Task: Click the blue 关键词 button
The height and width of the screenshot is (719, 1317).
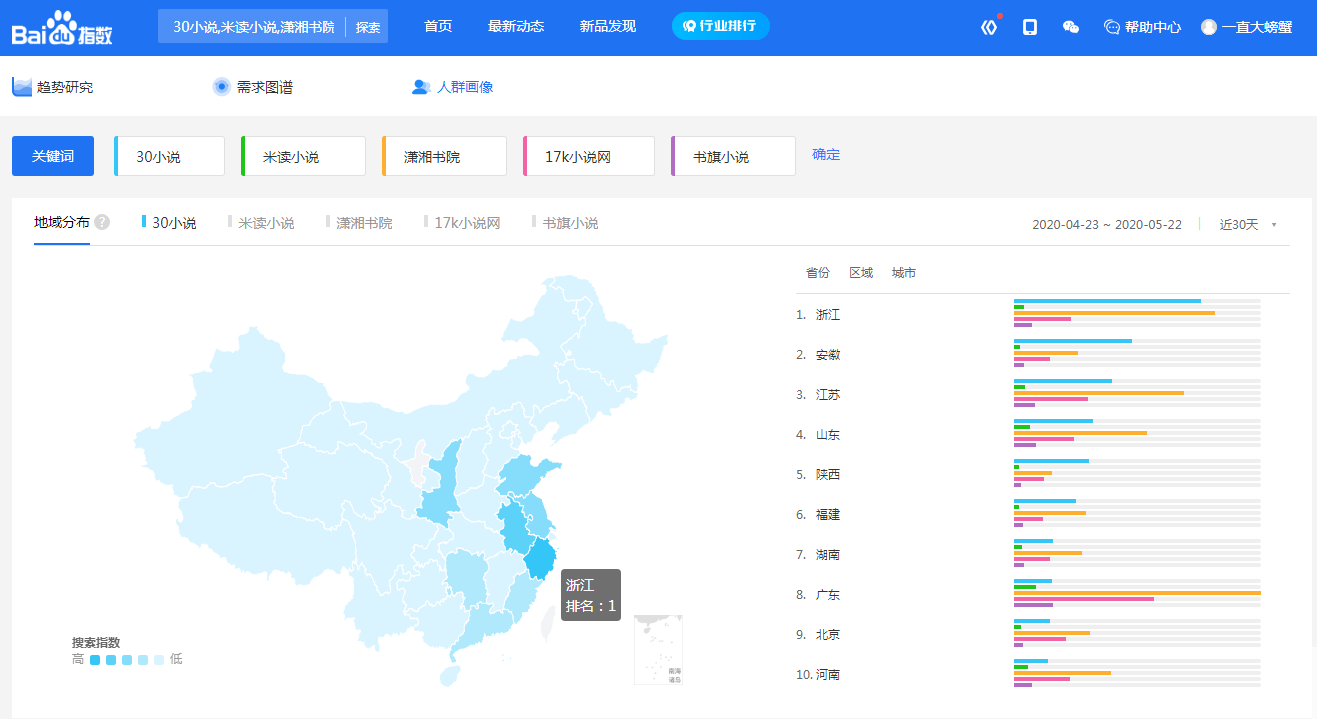Action: coord(53,156)
